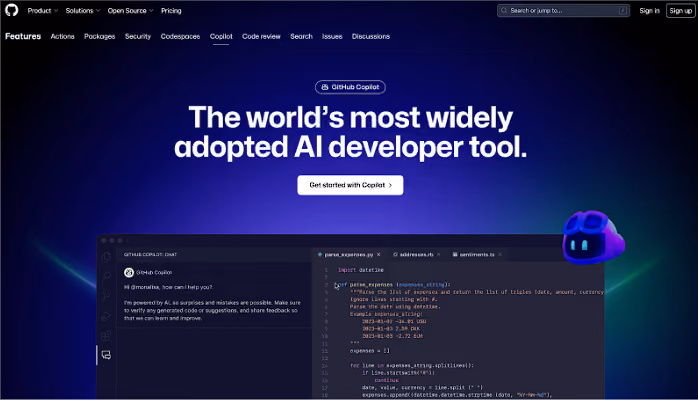Click the GitHub Octocat logo

[12, 10]
